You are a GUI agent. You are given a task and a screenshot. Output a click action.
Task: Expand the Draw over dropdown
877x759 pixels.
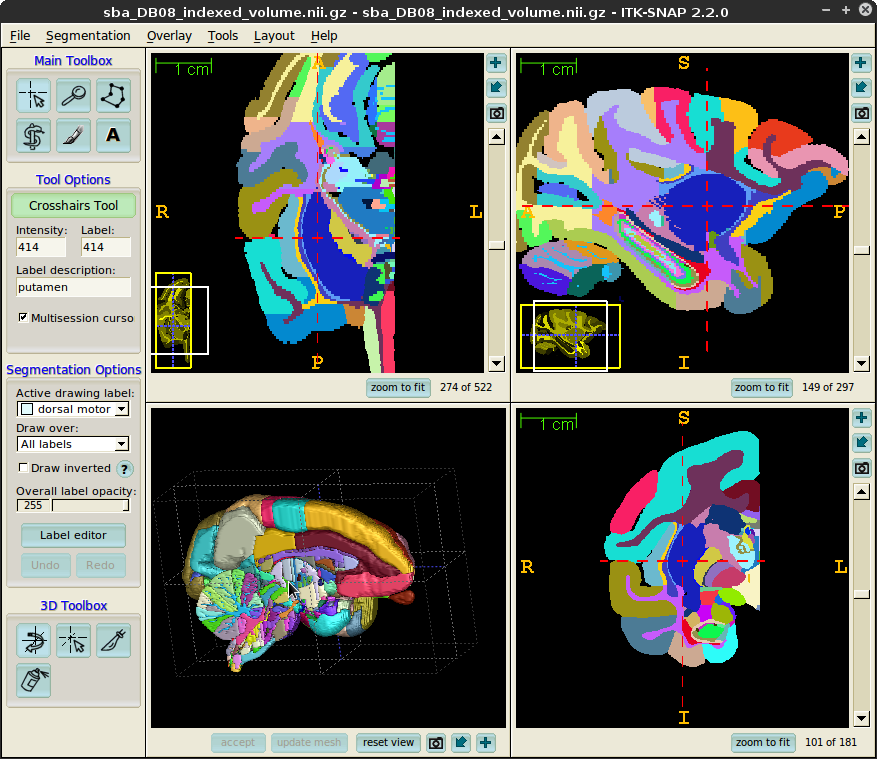pos(74,444)
